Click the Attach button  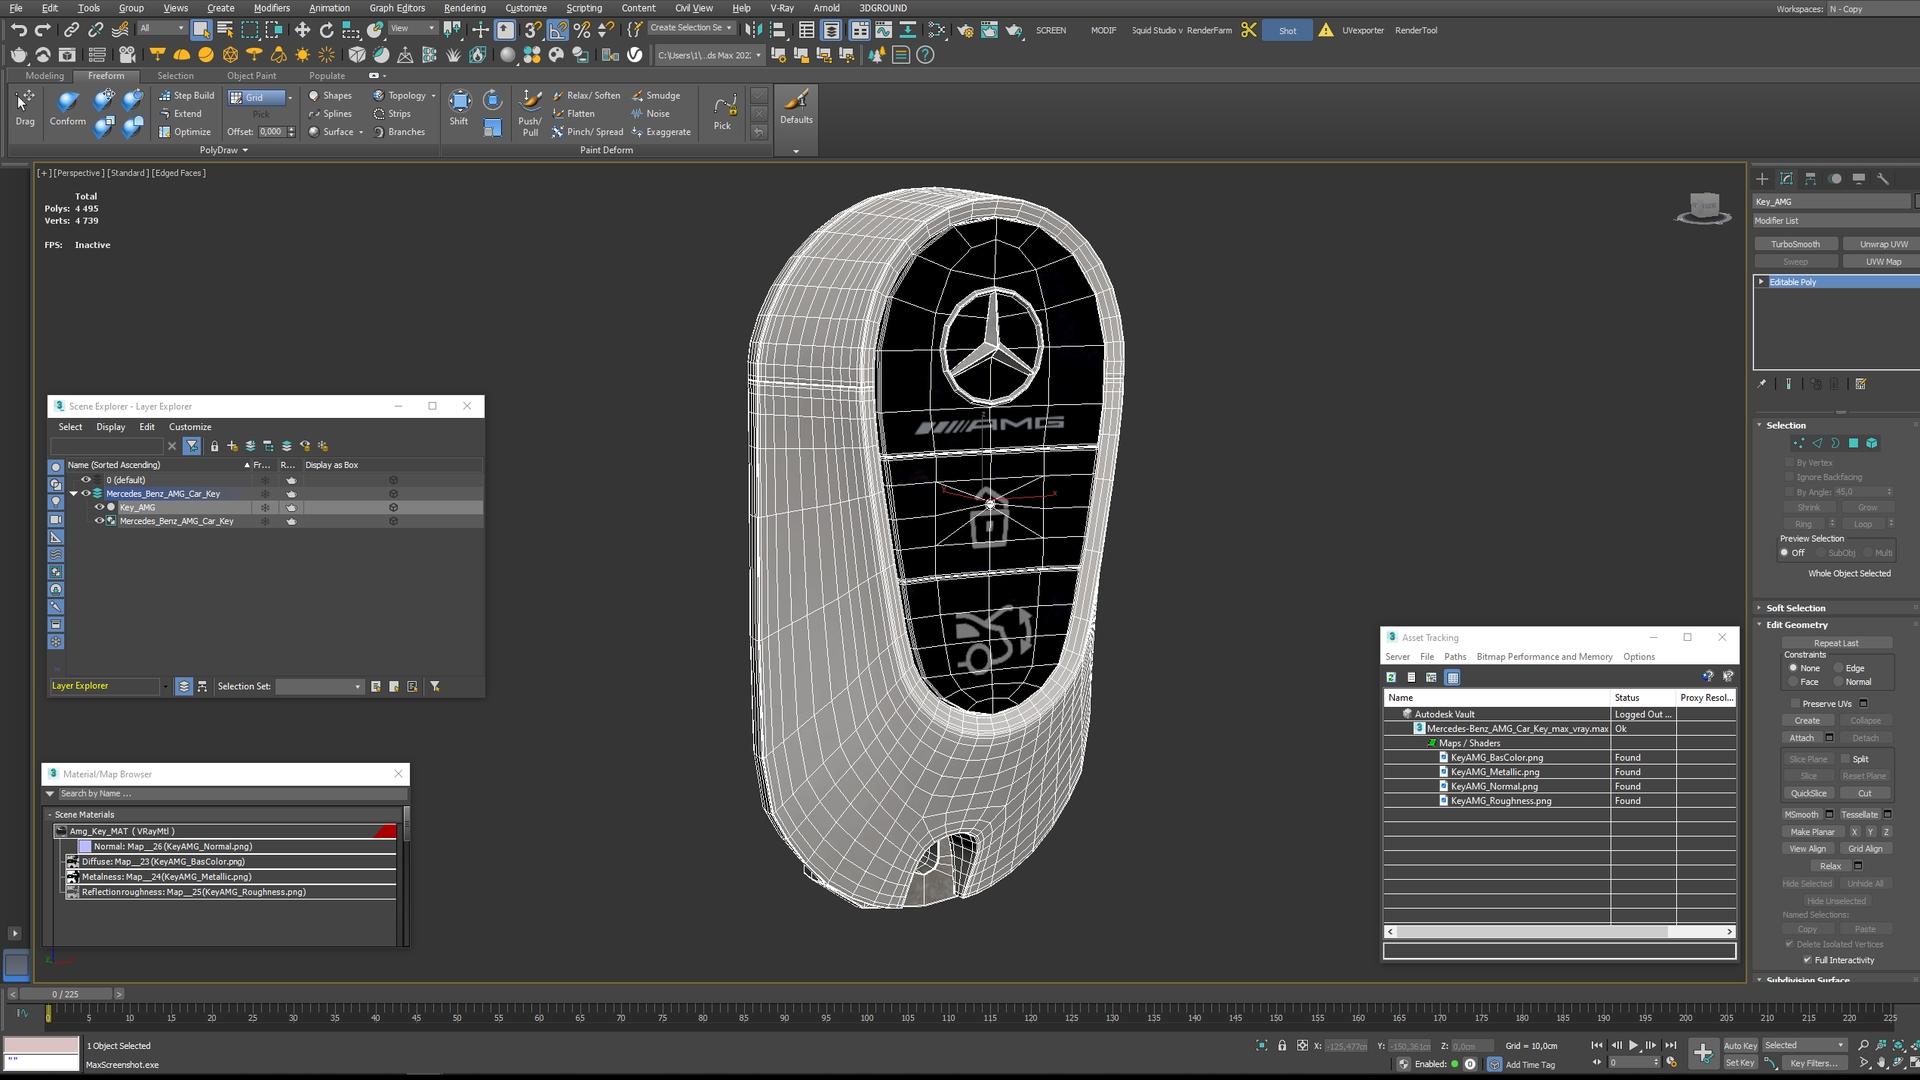pos(1802,738)
